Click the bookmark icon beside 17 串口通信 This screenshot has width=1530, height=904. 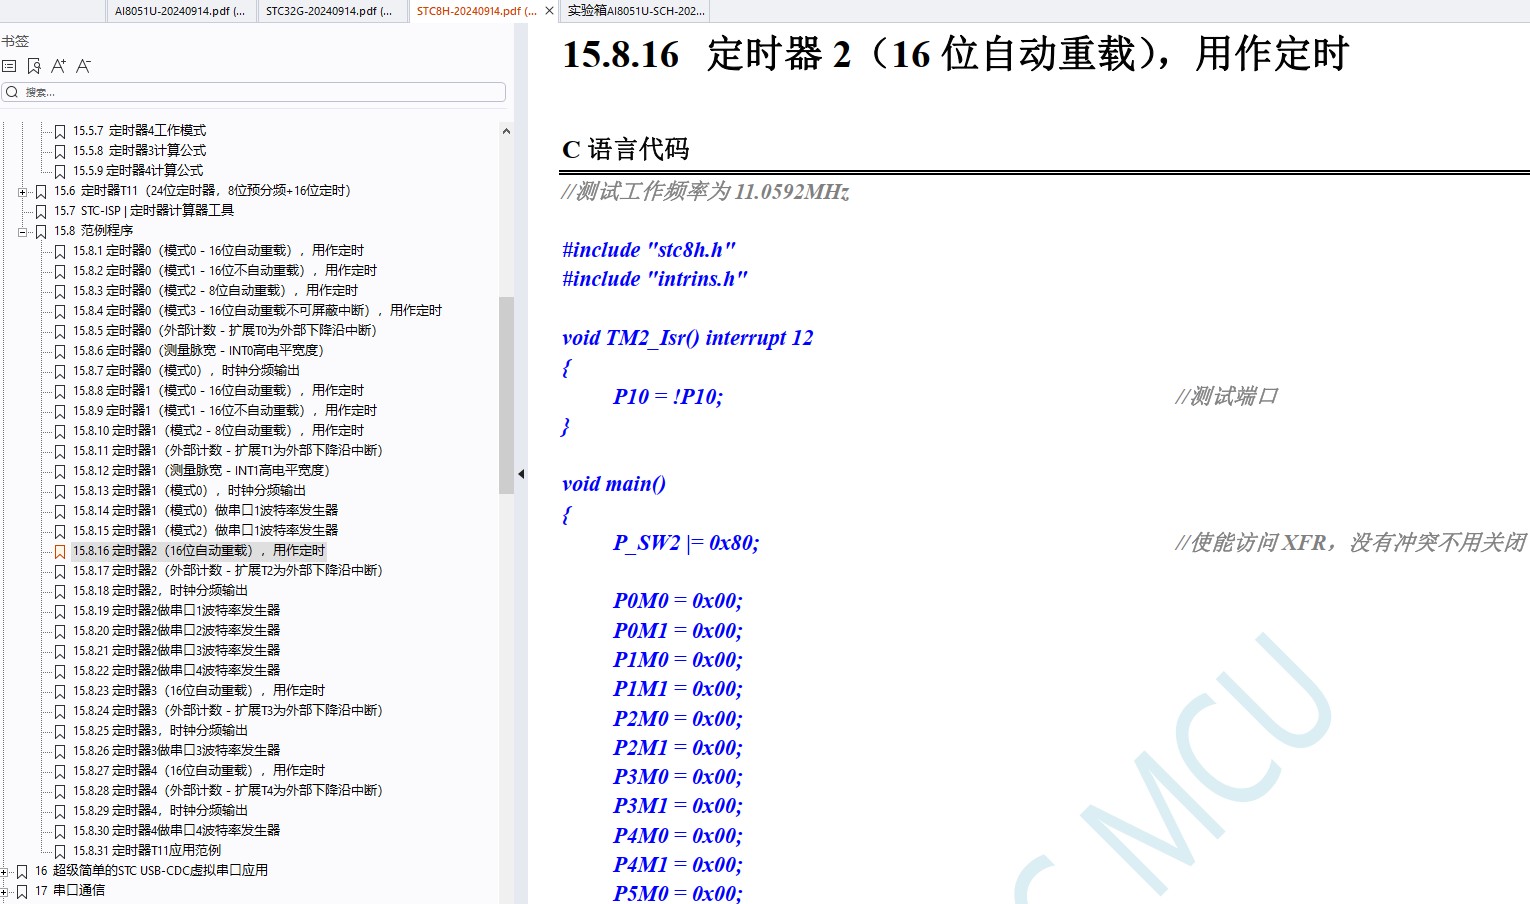[22, 891]
